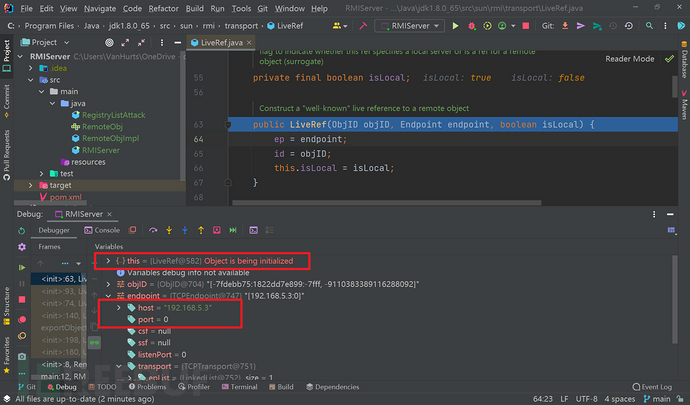690x405 pixels.
Task: Open Evaluate Expression icon in debugger
Action: 253,230
